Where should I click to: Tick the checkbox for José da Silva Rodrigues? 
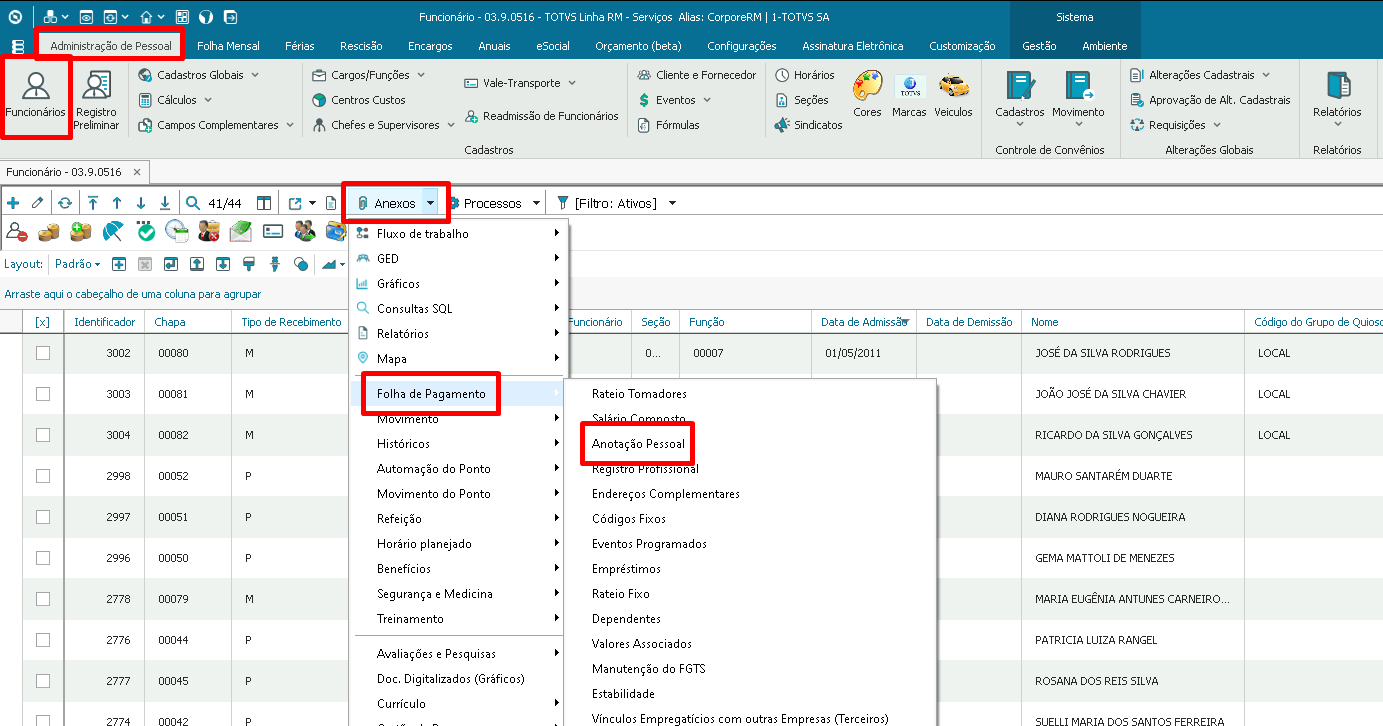[43, 353]
